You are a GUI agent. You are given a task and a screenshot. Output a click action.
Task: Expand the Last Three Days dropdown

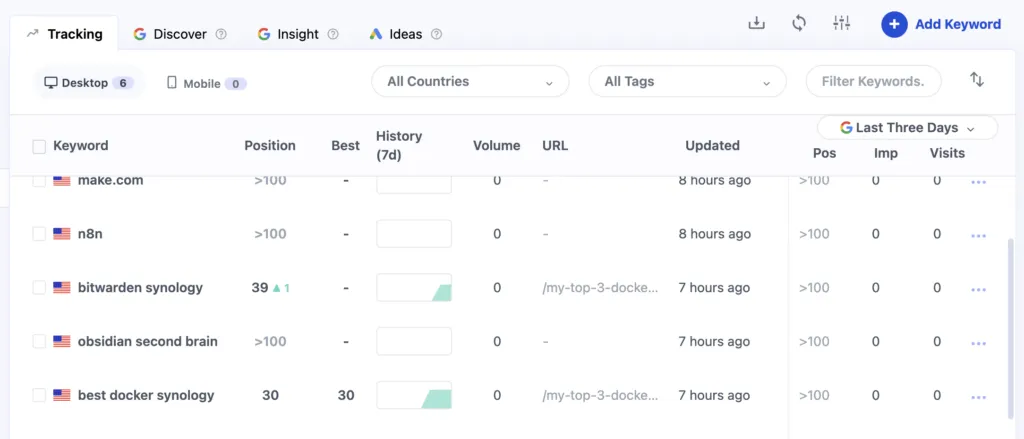907,128
